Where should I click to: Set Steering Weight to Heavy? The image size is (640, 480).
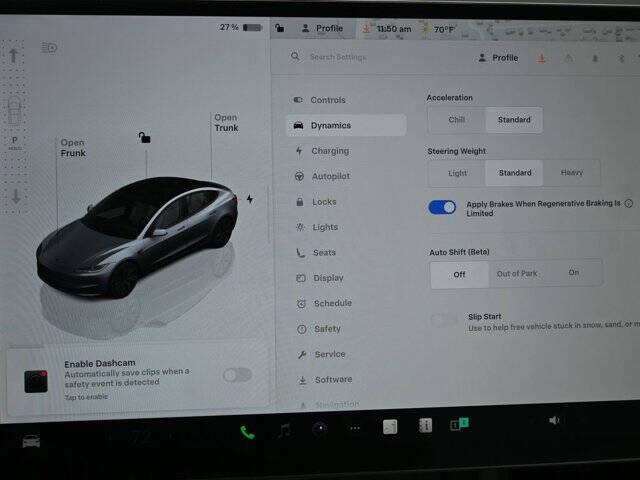pyautogui.click(x=571, y=173)
